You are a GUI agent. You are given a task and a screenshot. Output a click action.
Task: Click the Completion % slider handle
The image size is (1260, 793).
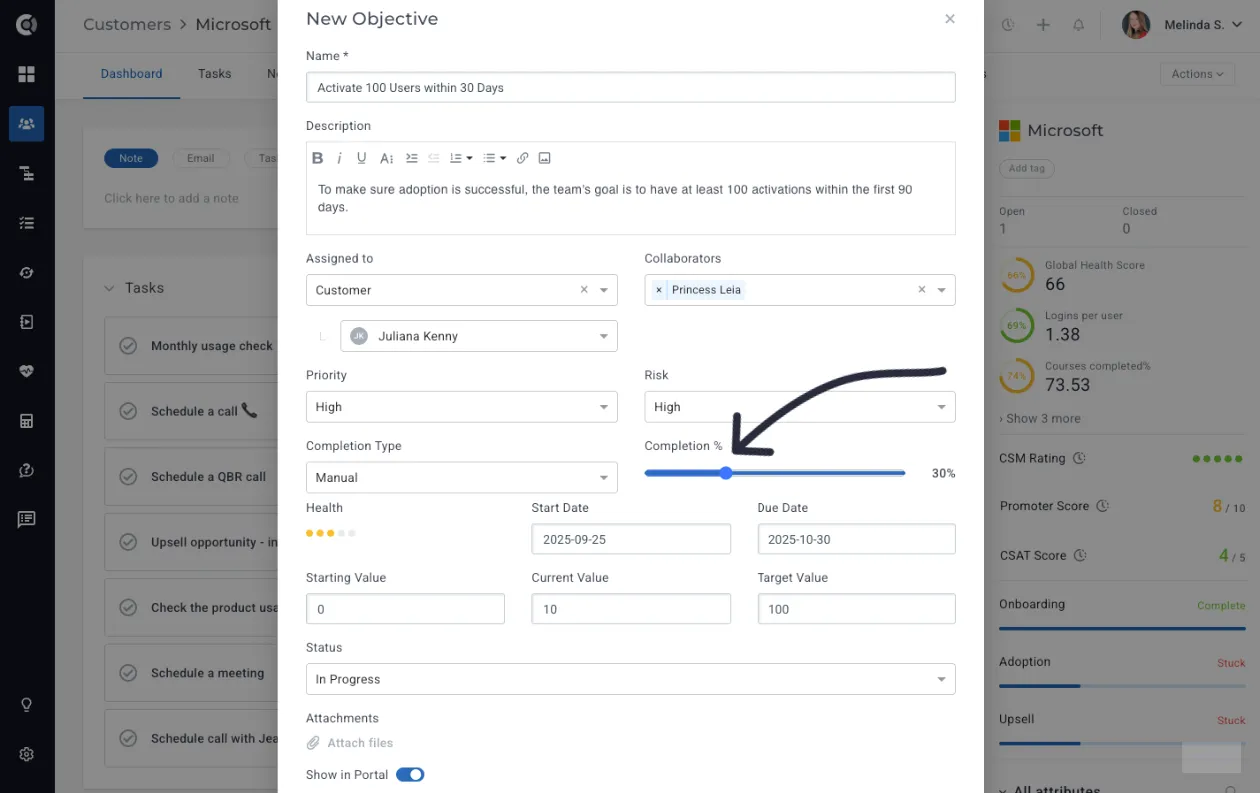(726, 473)
